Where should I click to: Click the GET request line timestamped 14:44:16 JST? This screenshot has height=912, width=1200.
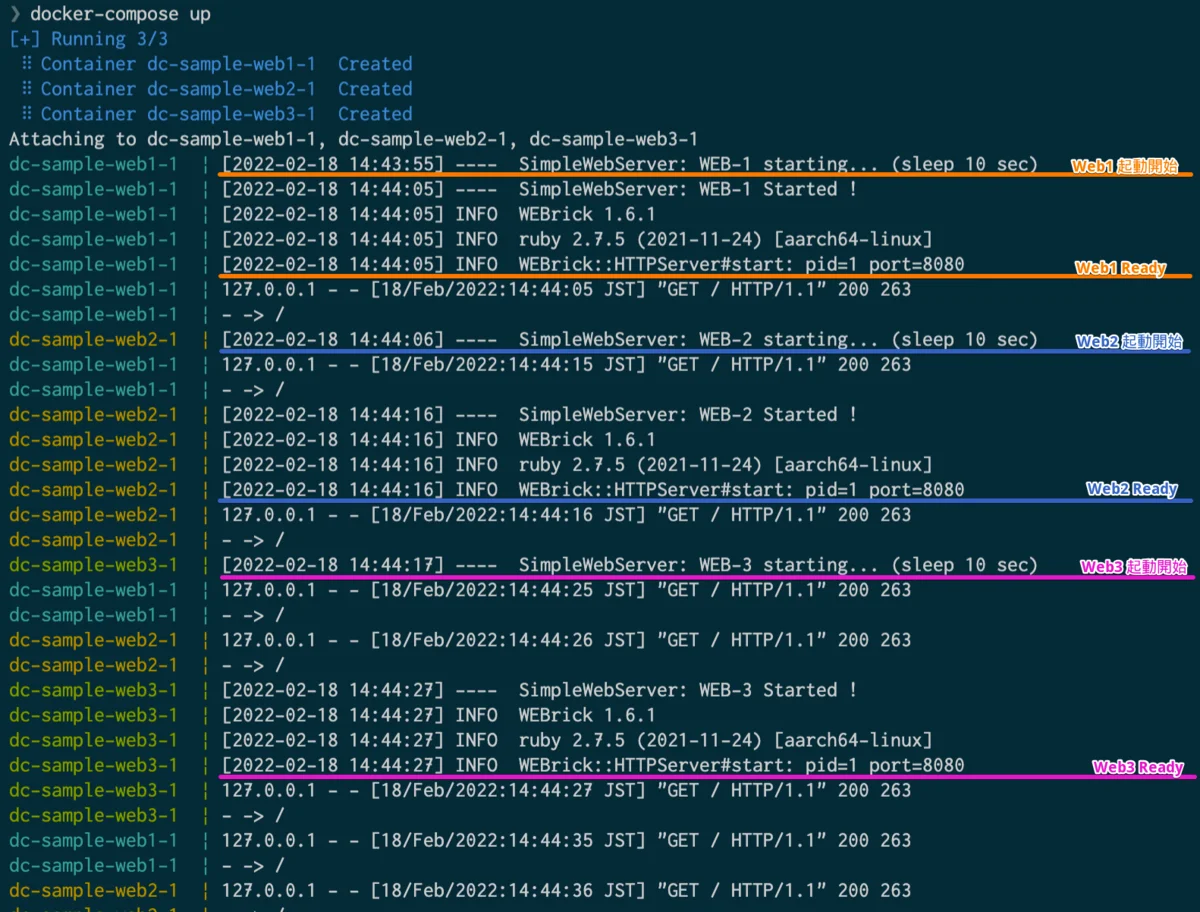pyautogui.click(x=460, y=514)
